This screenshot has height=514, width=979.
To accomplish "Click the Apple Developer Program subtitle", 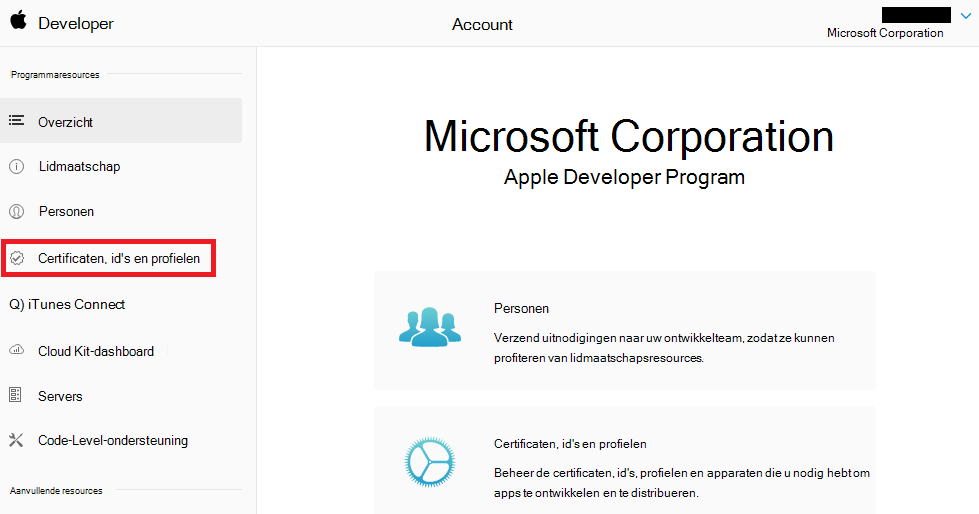I will click(624, 177).
